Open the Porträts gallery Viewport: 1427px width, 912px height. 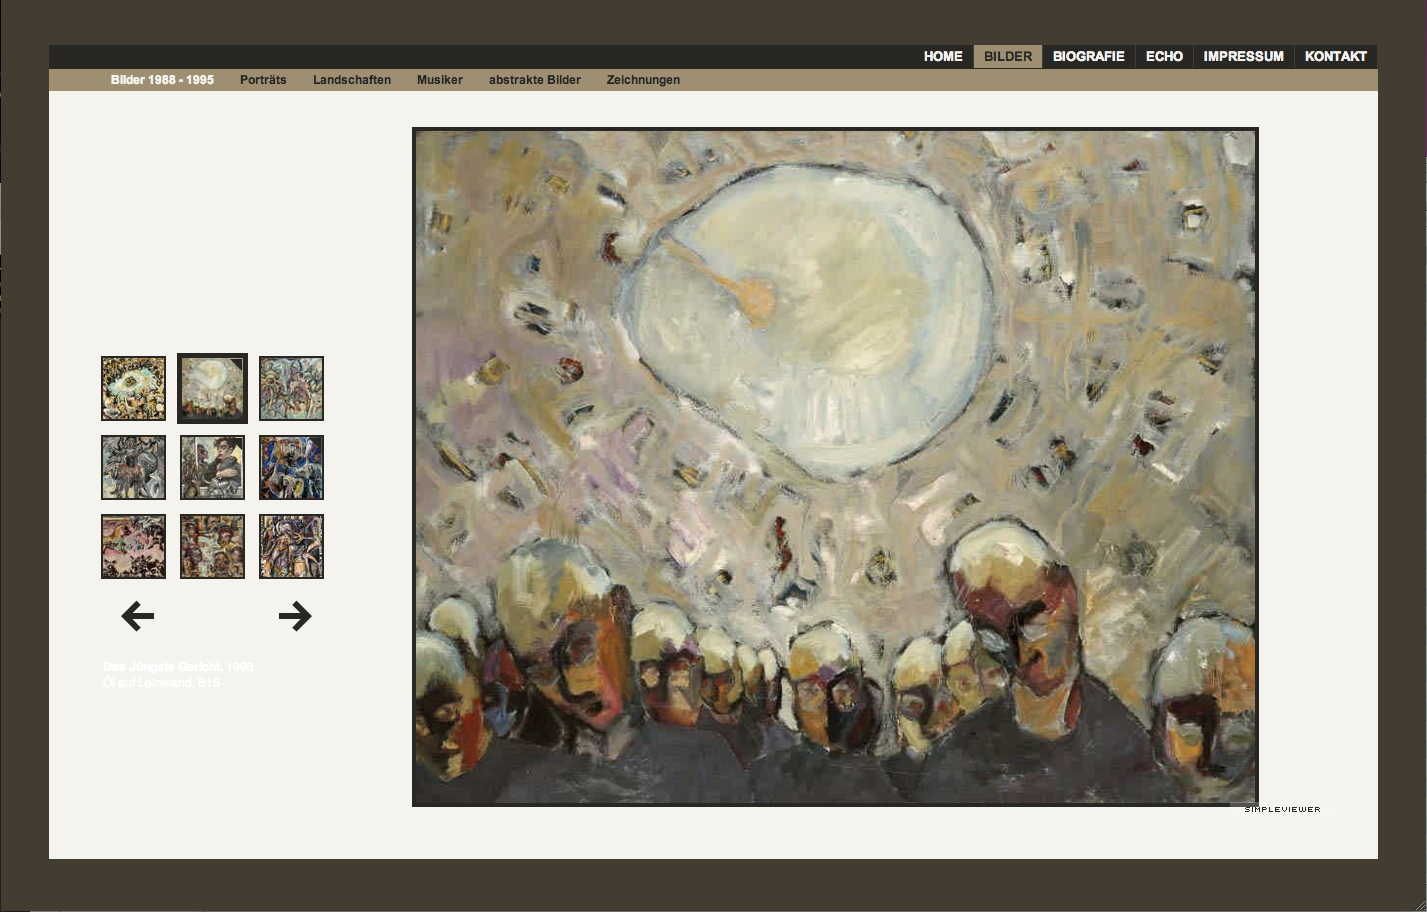263,80
